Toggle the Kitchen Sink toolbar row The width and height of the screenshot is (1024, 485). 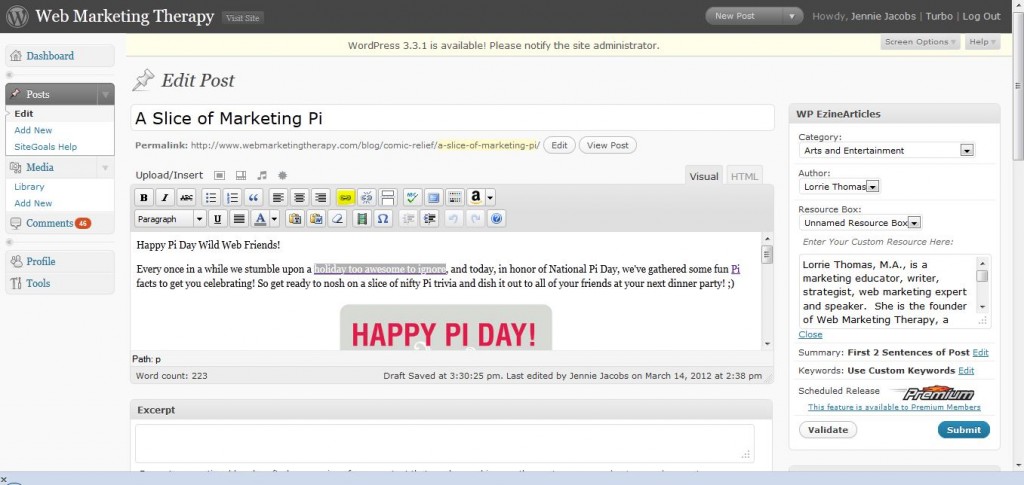[x=455, y=197]
